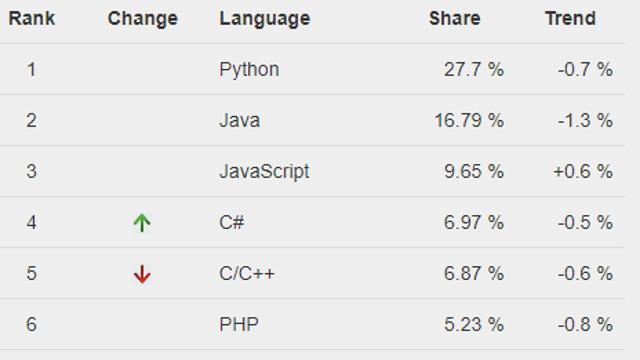This screenshot has width=640, height=360.
Task: Open the Python language entry
Action: pos(249,70)
